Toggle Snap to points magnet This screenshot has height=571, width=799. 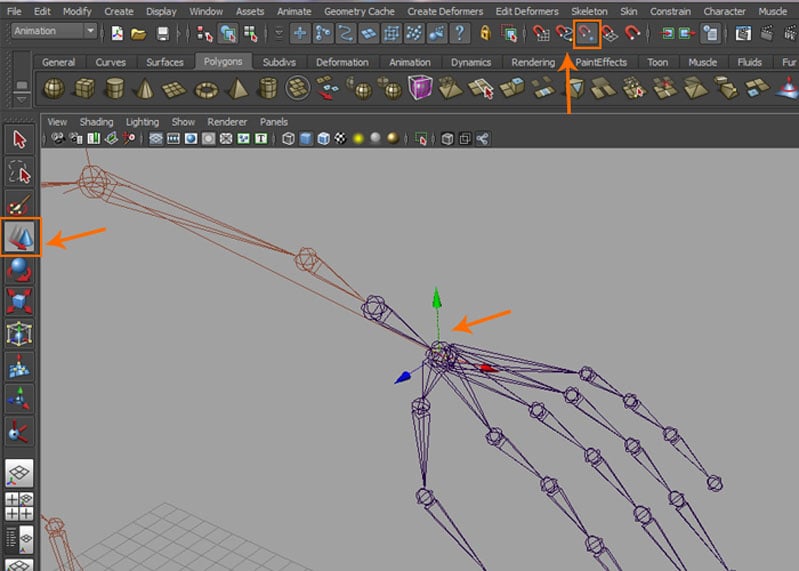pos(587,33)
